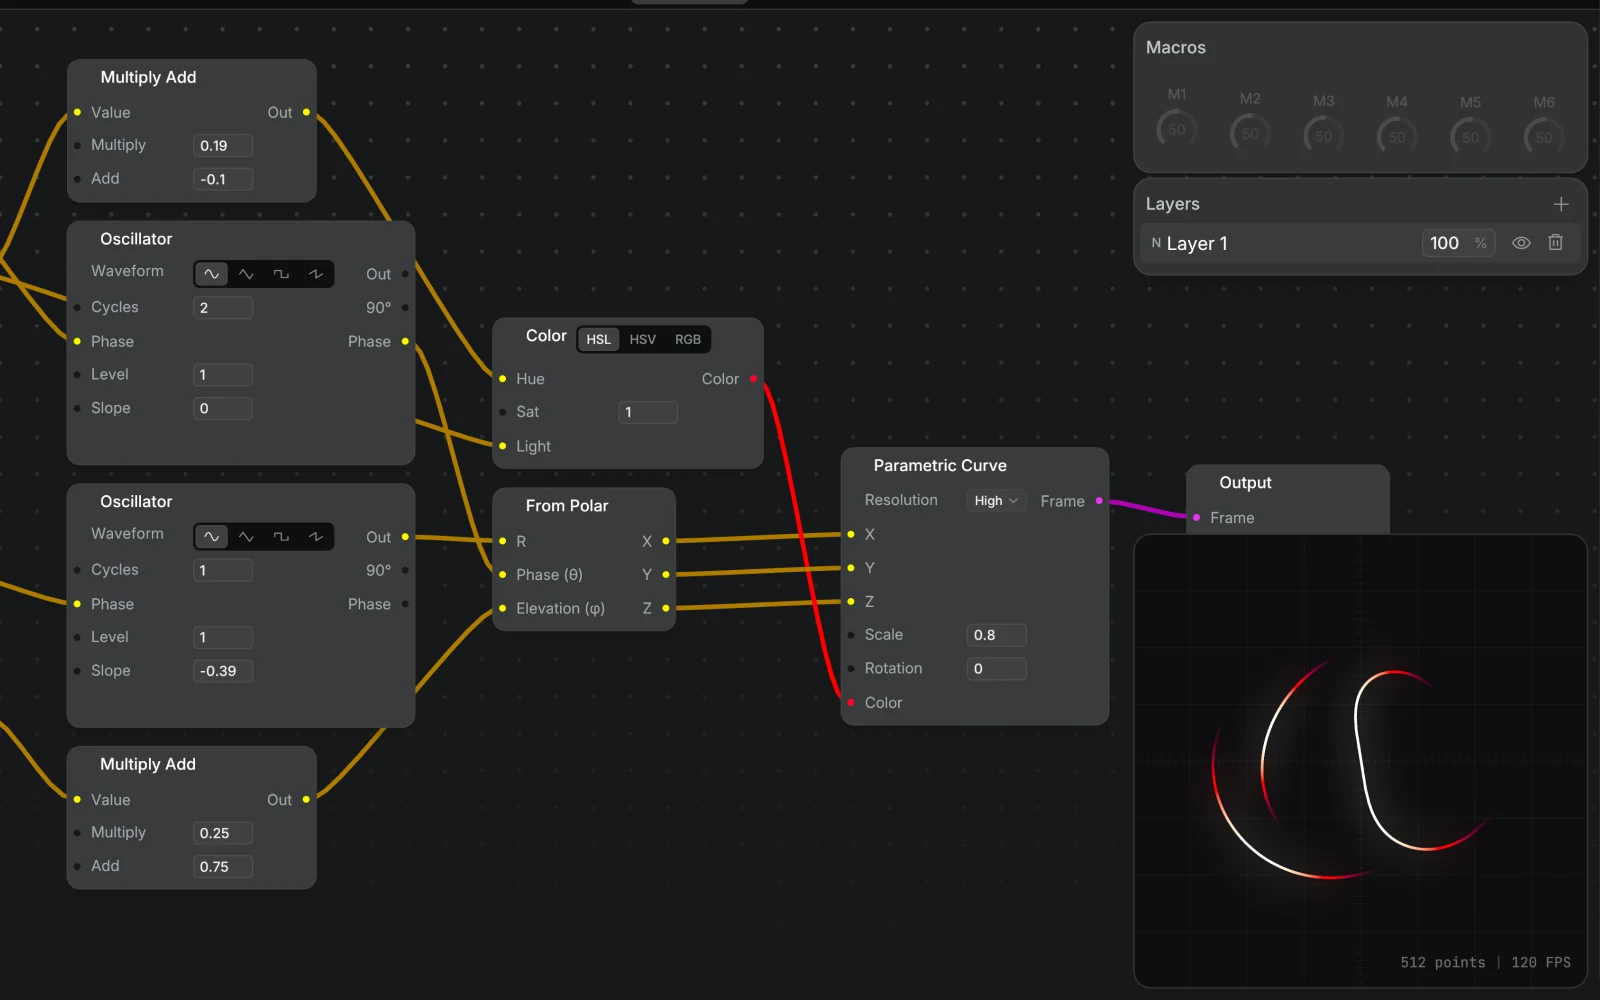Add a new layer with plus icon
This screenshot has width=1600, height=1000.
1561,204
